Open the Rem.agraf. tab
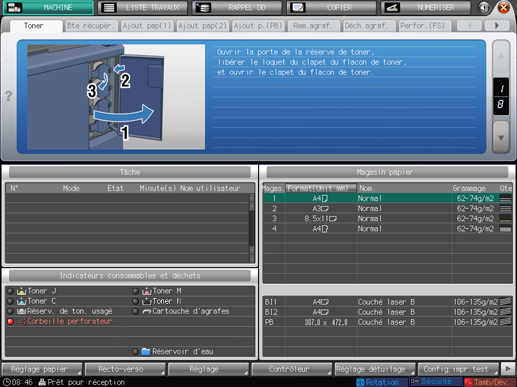 (313, 26)
